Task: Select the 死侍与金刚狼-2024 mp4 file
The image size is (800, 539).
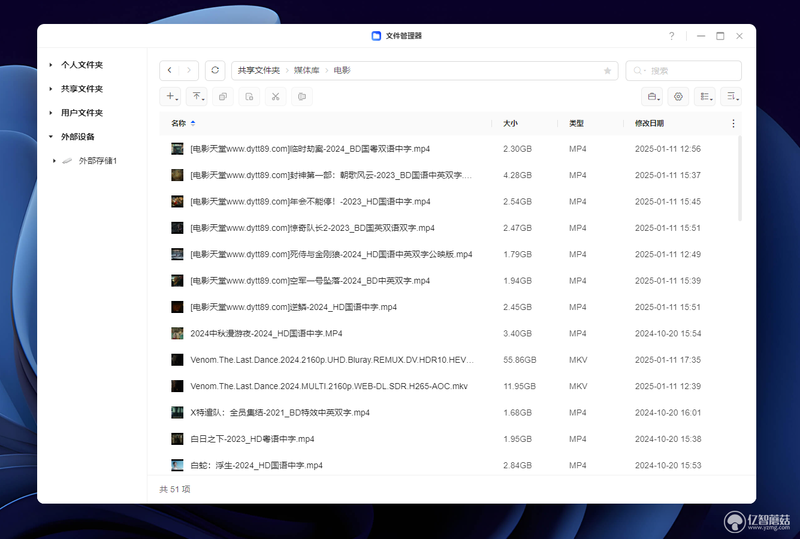Action: click(449, 254)
